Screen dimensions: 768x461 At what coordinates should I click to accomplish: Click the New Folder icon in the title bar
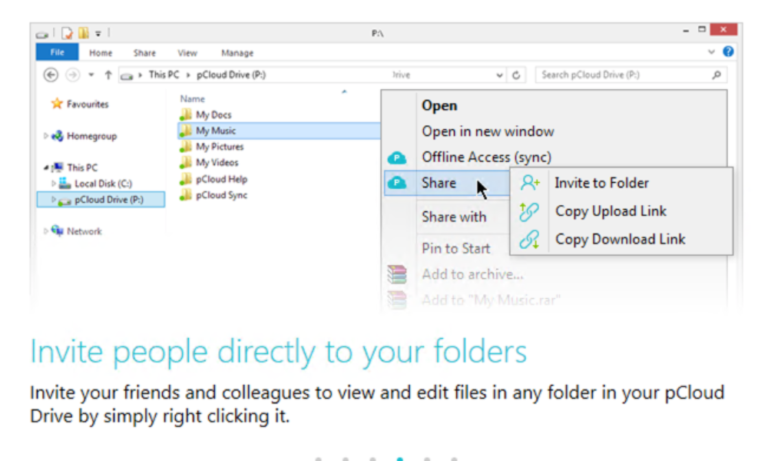[x=84, y=33]
